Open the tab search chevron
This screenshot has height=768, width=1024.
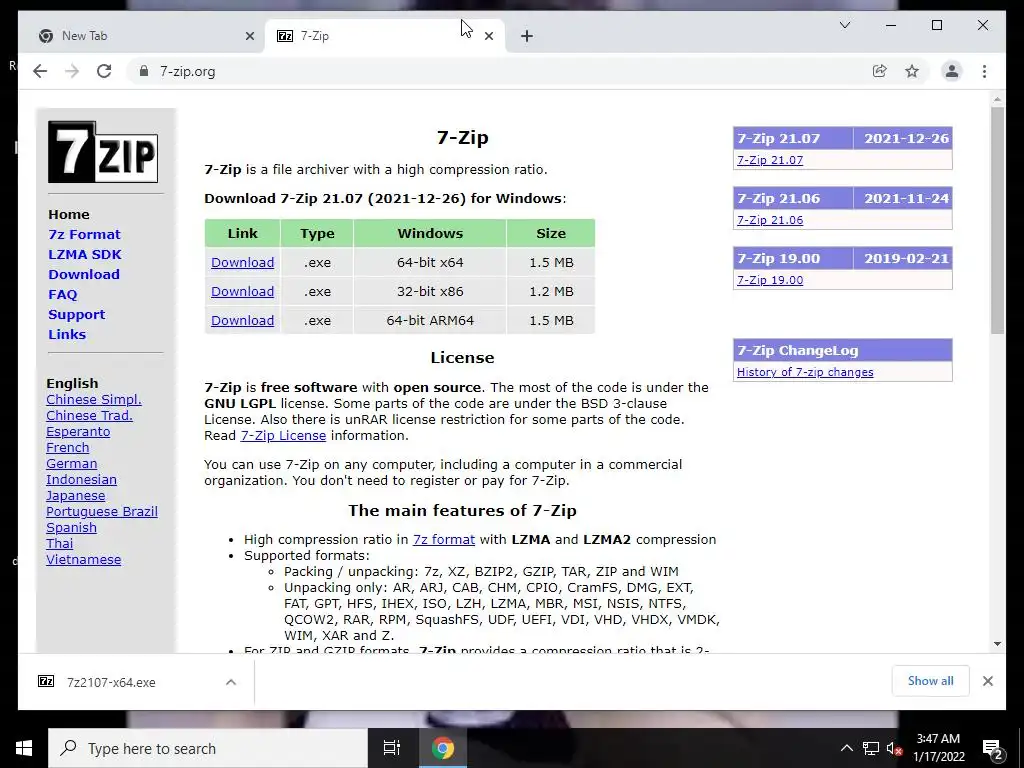coord(844,25)
